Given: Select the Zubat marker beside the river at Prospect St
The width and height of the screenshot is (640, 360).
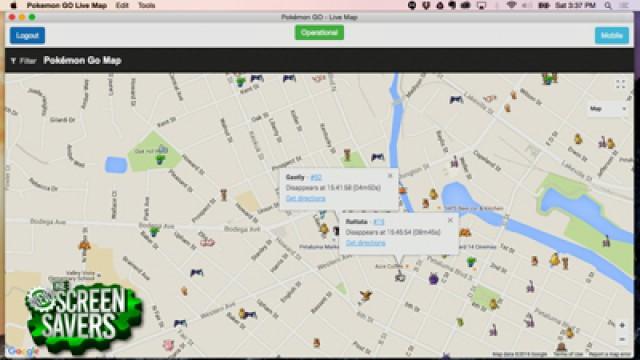Looking at the screenshot, I should (378, 157).
